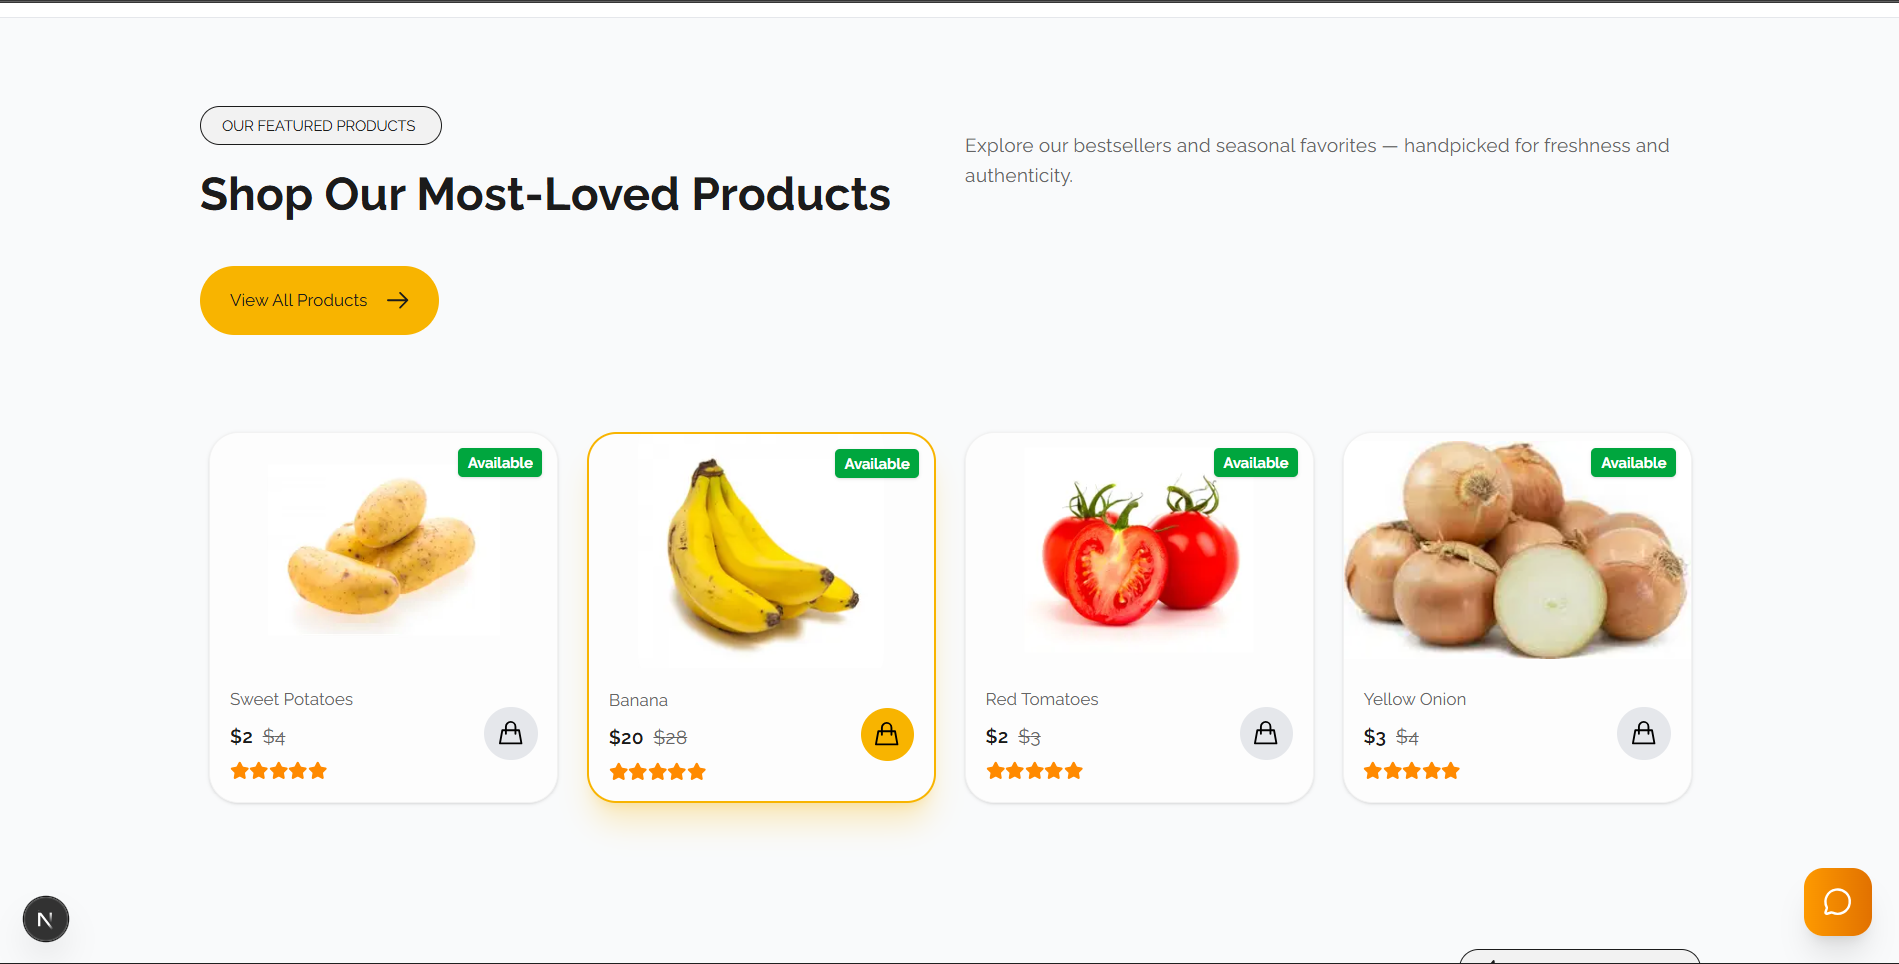Add Red Tomatoes to cart bag icon
The width and height of the screenshot is (1899, 964).
[x=1266, y=734]
